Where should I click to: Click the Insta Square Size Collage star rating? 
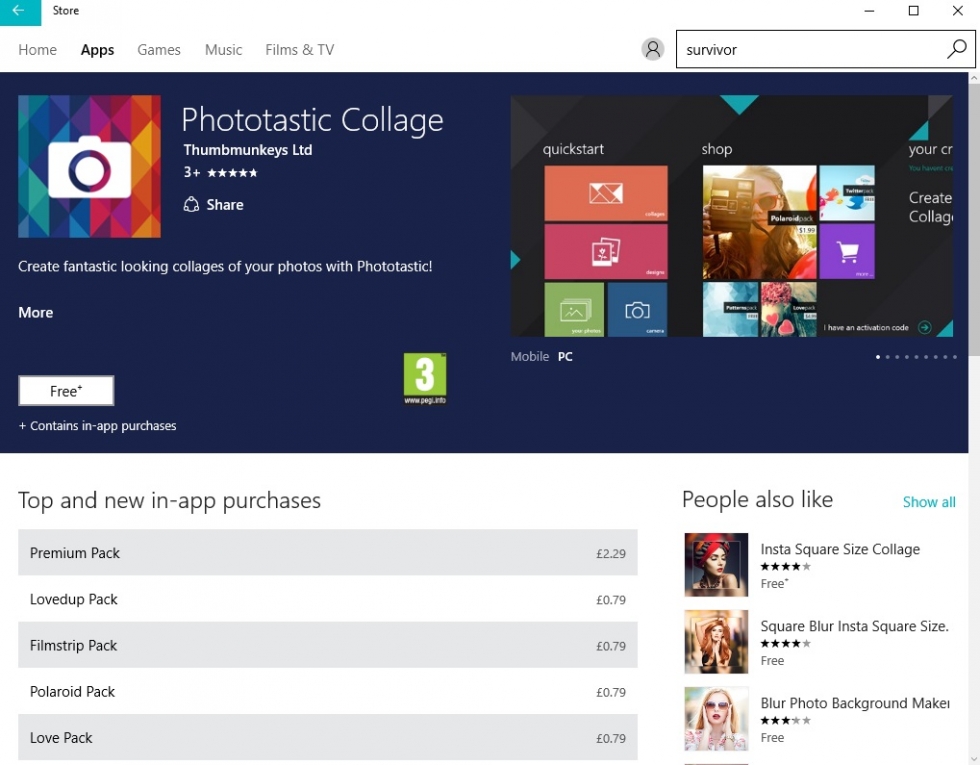tap(786, 567)
